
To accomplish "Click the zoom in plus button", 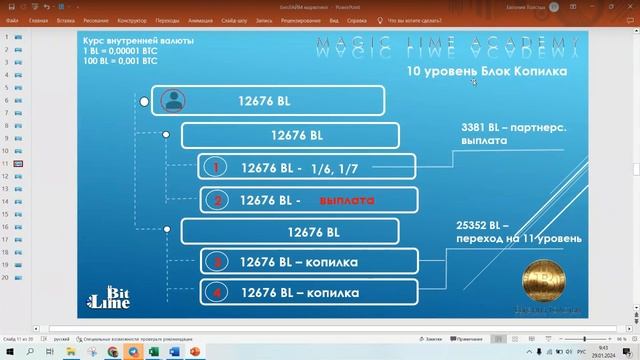I will click(610, 339).
